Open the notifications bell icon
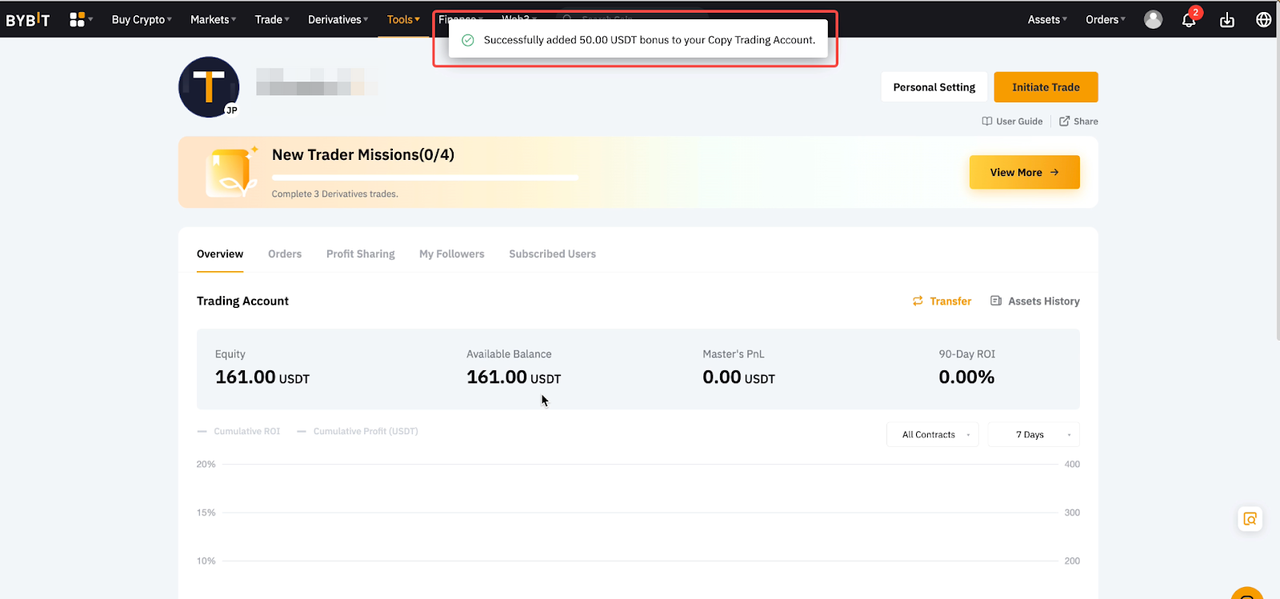The image size is (1280, 599). 1189,20
